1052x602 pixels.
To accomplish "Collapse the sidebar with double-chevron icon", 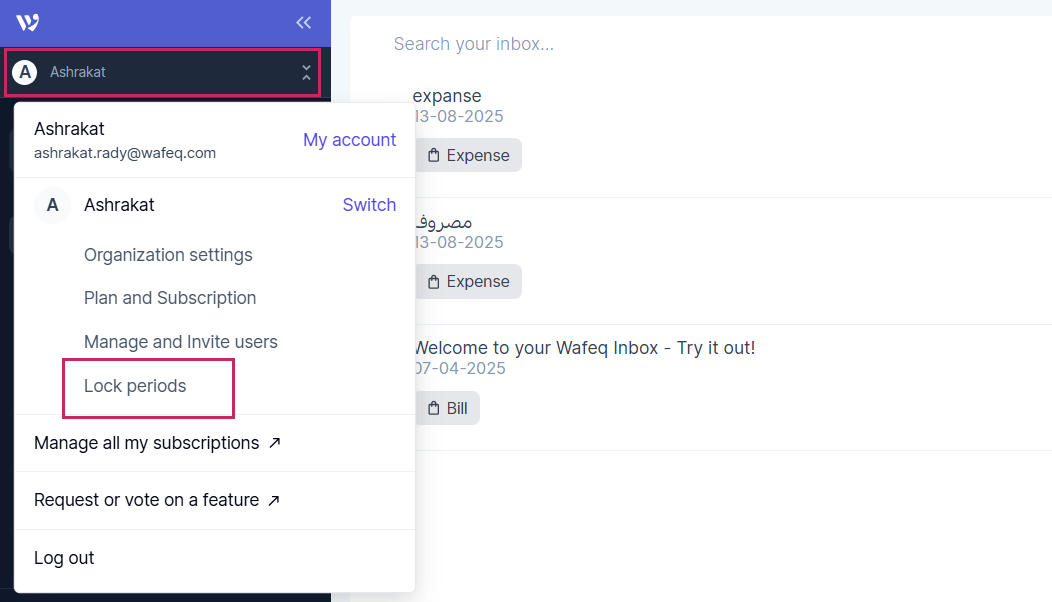I will coord(304,22).
